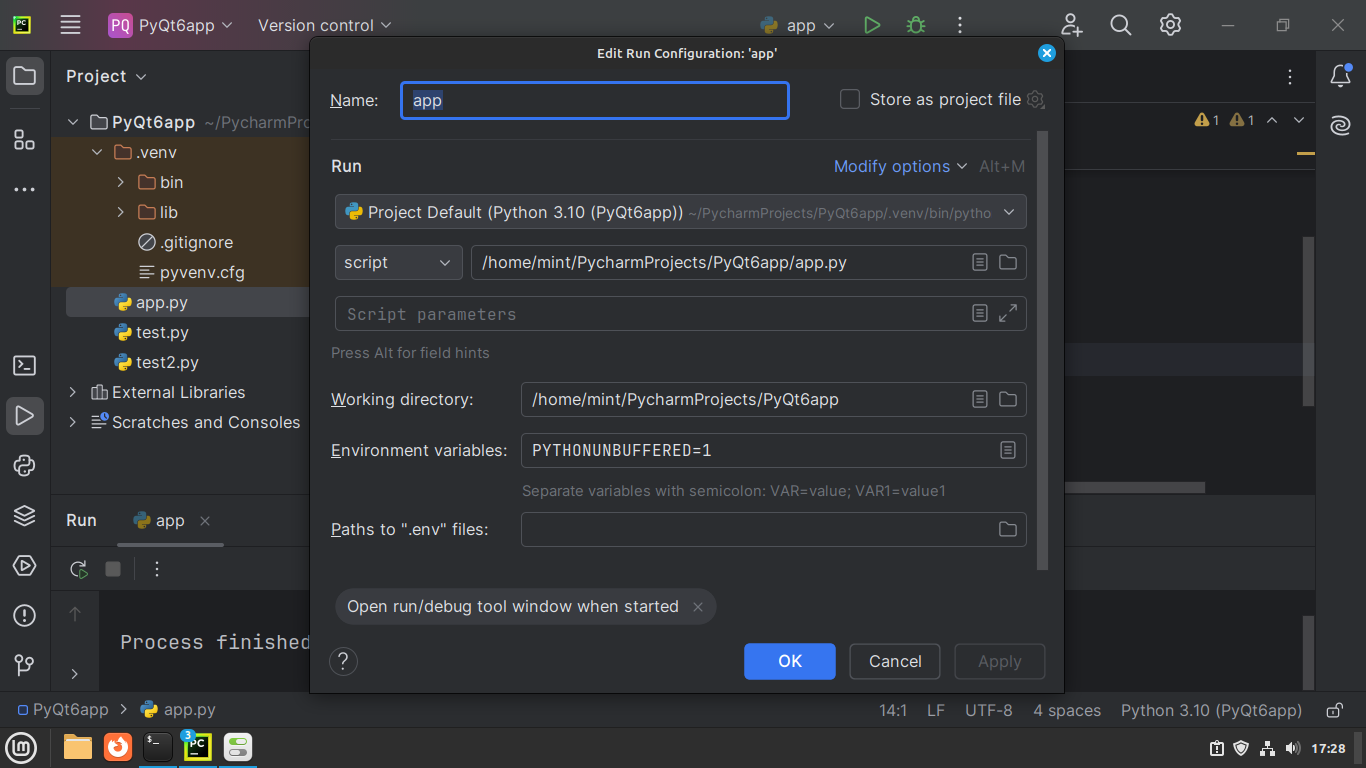The height and width of the screenshot is (768, 1366).
Task: Open Firefox from the taskbar
Action: (118, 747)
